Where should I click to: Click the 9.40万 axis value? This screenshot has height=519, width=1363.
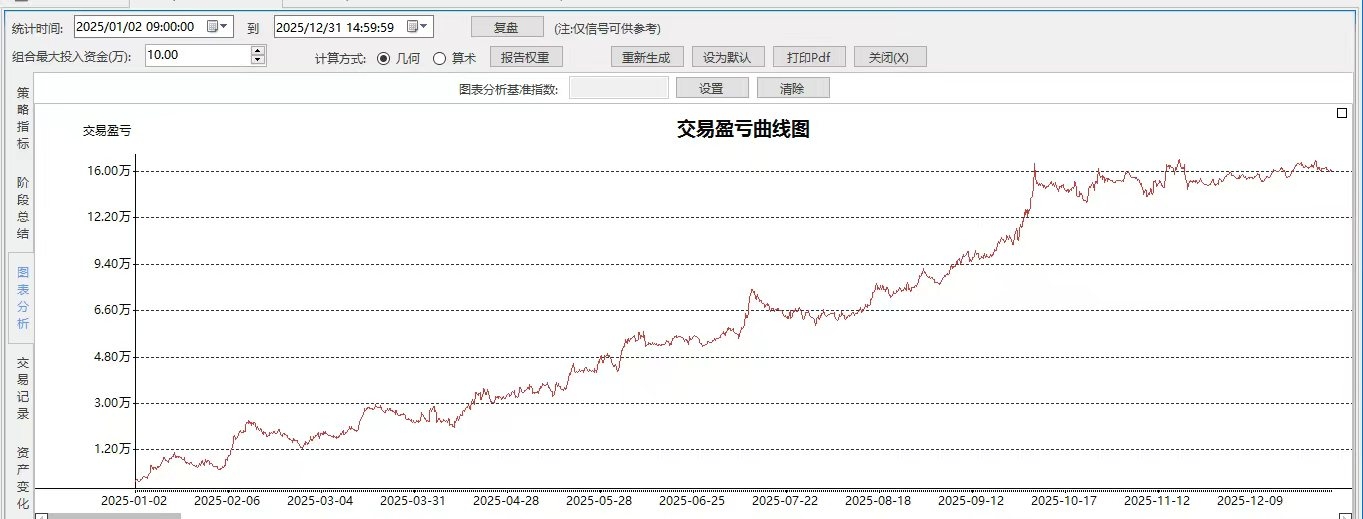tap(111, 263)
